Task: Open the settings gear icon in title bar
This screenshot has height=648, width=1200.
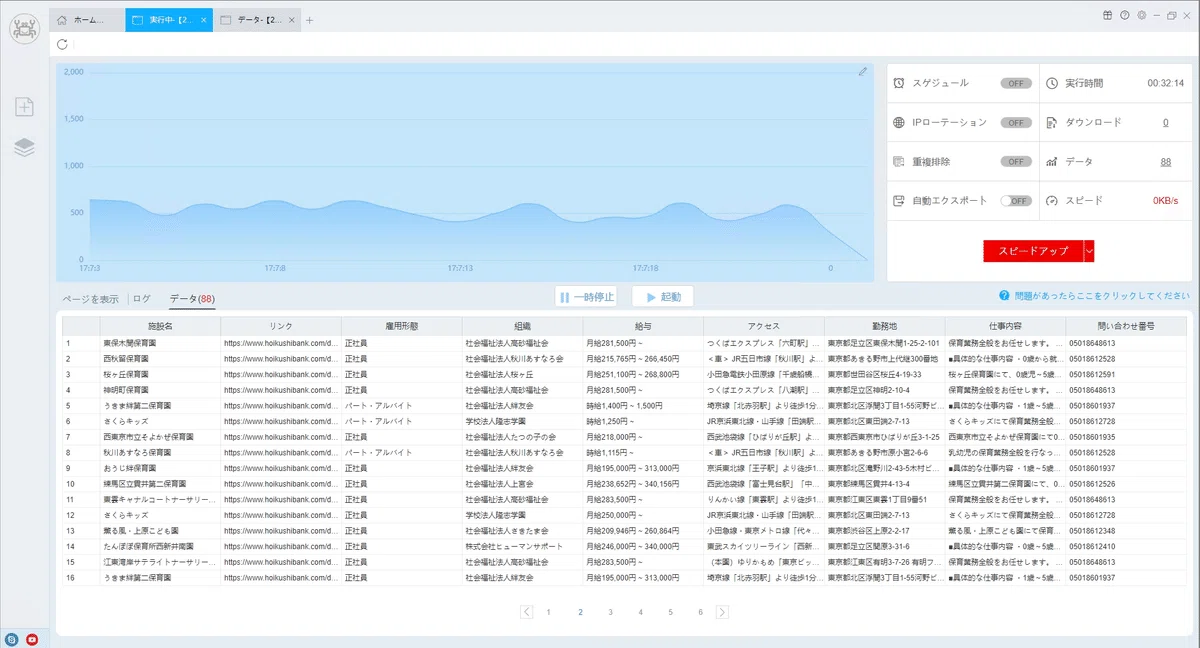Action: pos(1141,15)
